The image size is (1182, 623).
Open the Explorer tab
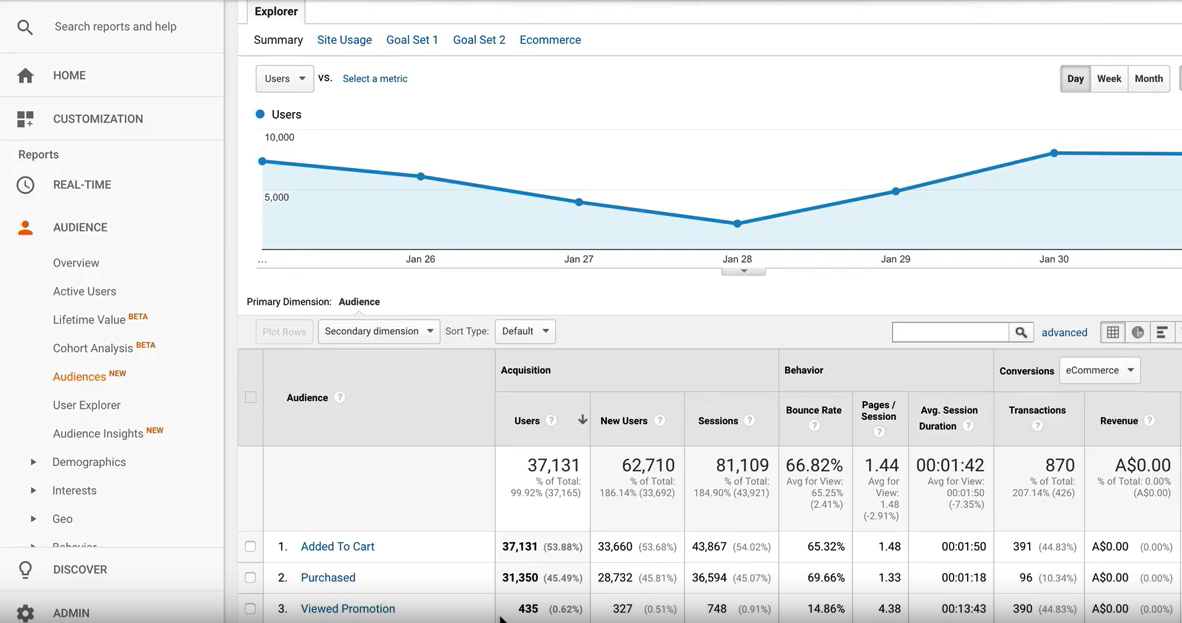[x=276, y=11]
